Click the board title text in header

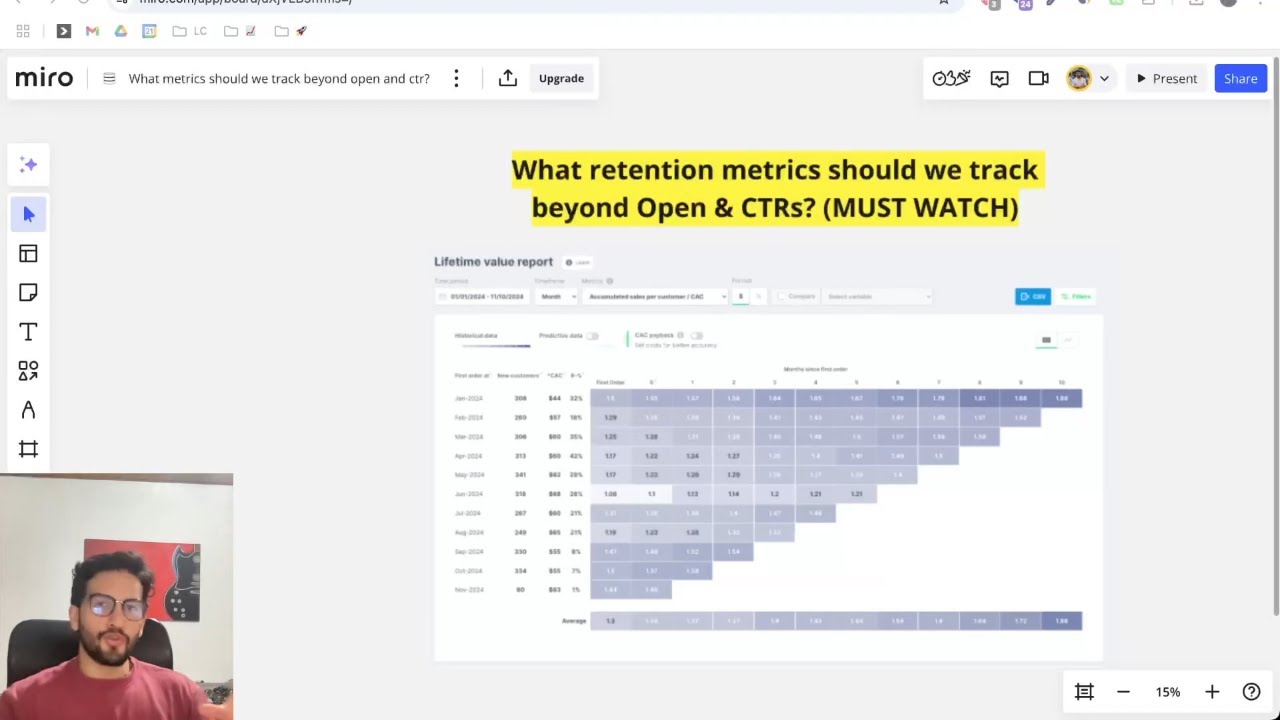click(279, 78)
